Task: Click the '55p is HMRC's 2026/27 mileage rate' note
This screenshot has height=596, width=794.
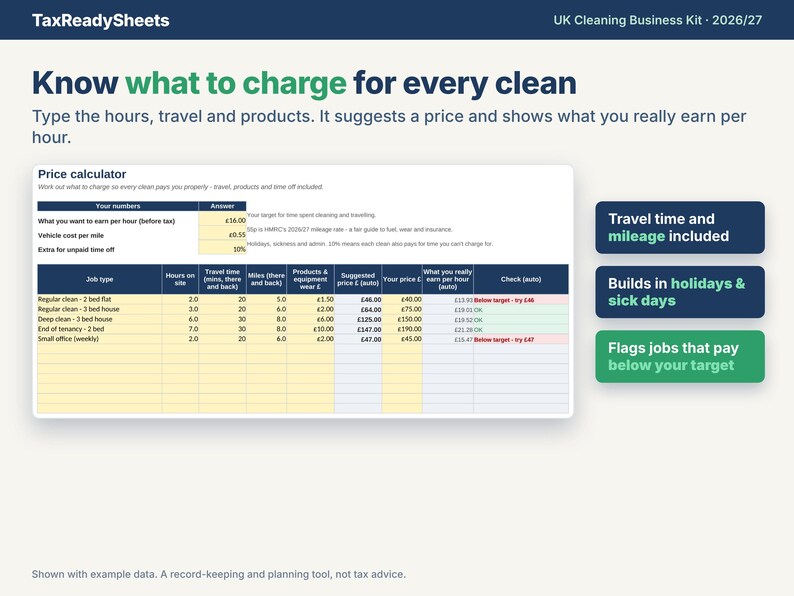Action: (349, 229)
